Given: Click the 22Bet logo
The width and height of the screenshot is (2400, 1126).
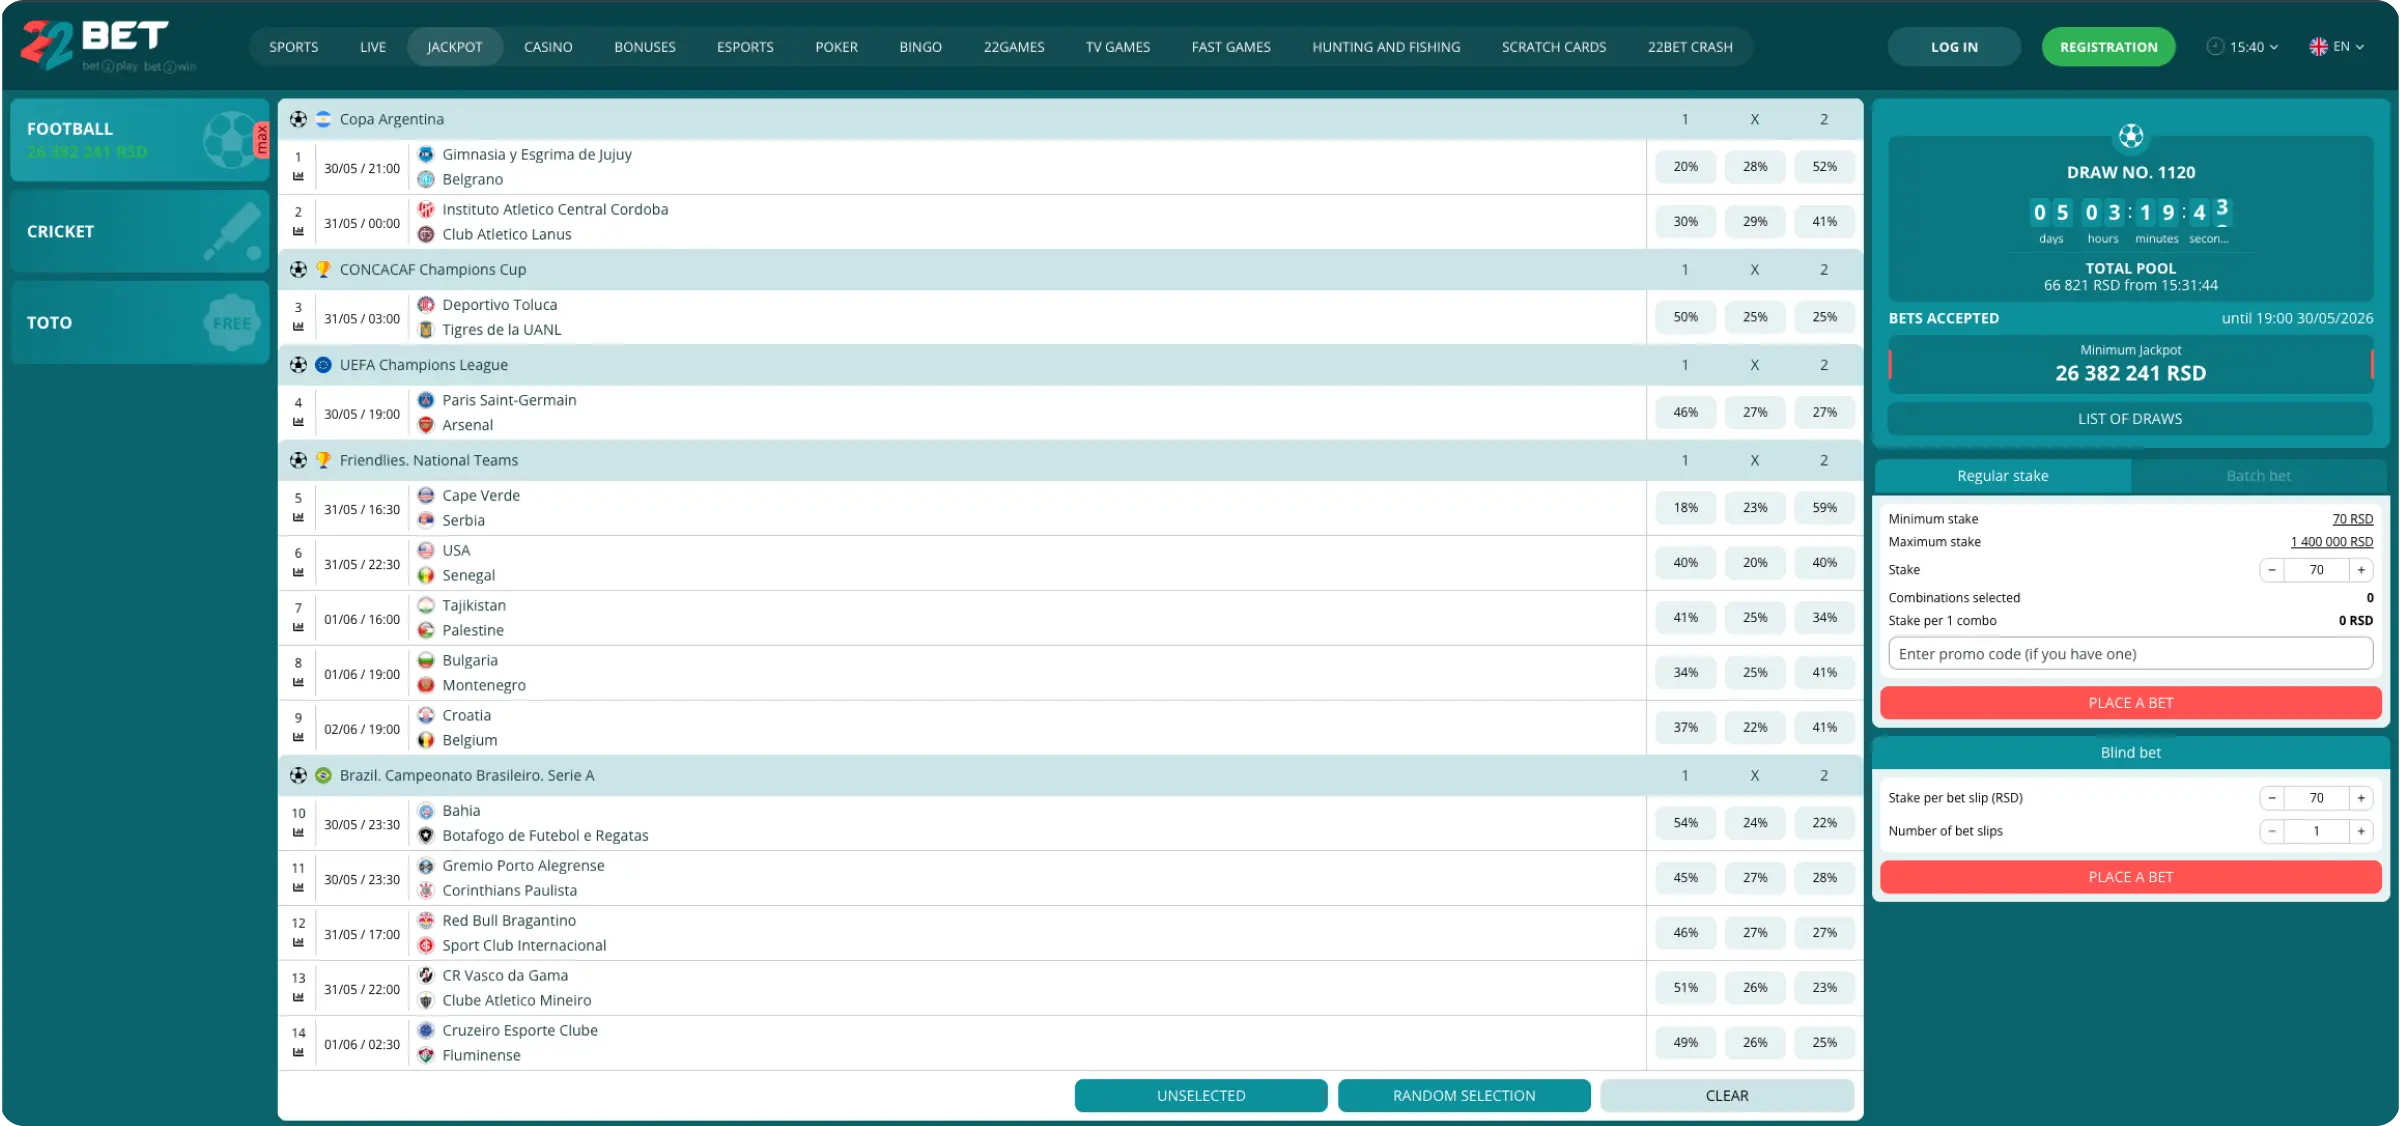Looking at the screenshot, I should coord(108,46).
